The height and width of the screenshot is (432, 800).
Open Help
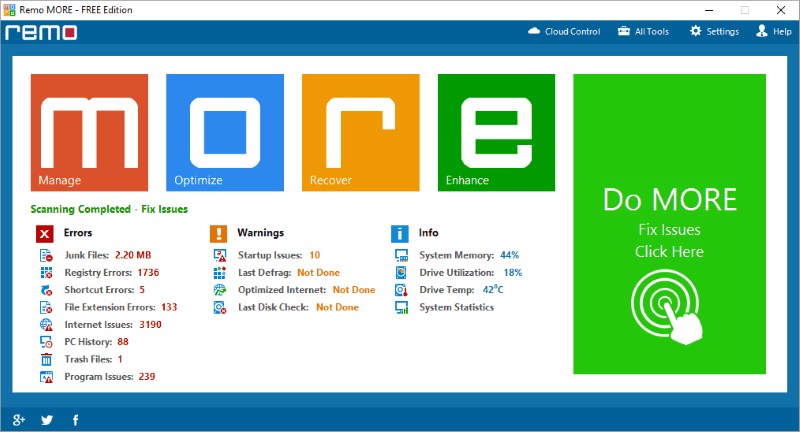point(774,32)
